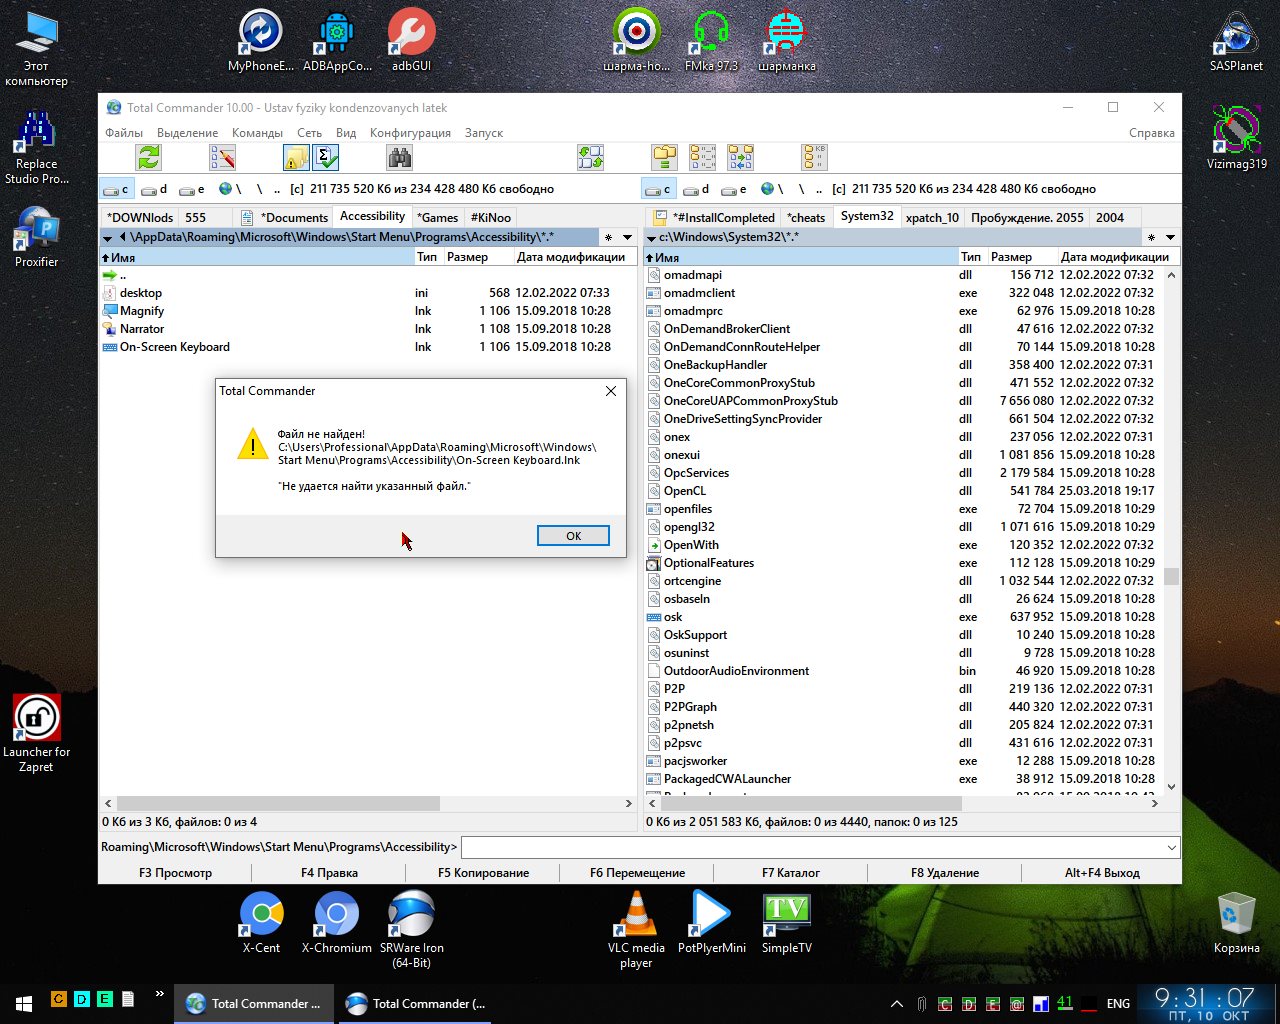Open the left panel directory history arrow
1280x1024 pixels.
tap(628, 238)
